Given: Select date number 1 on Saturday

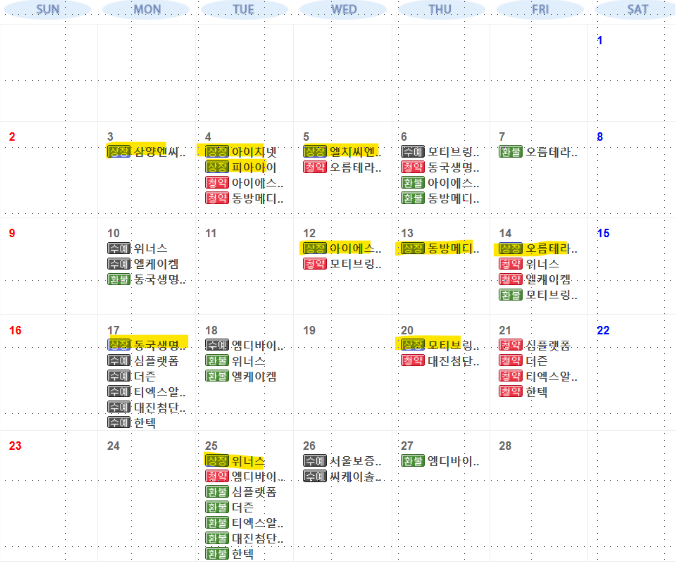Looking at the screenshot, I should pyautogui.click(x=600, y=41).
